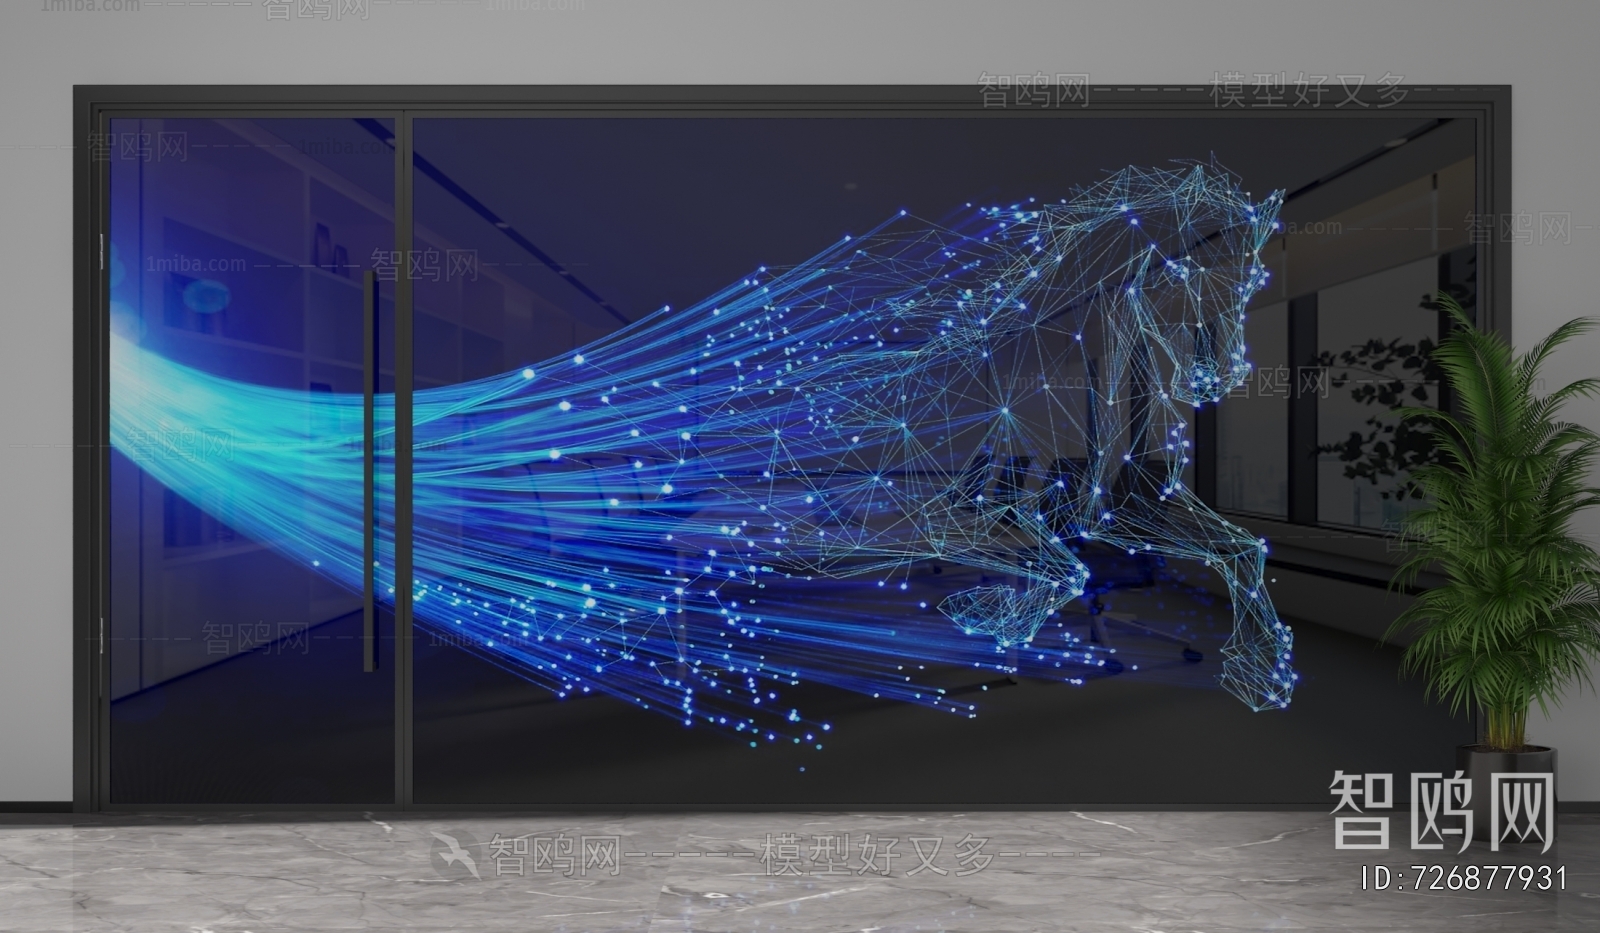Click the black plant pot
This screenshot has width=1600, height=933.
[x=1503, y=775]
